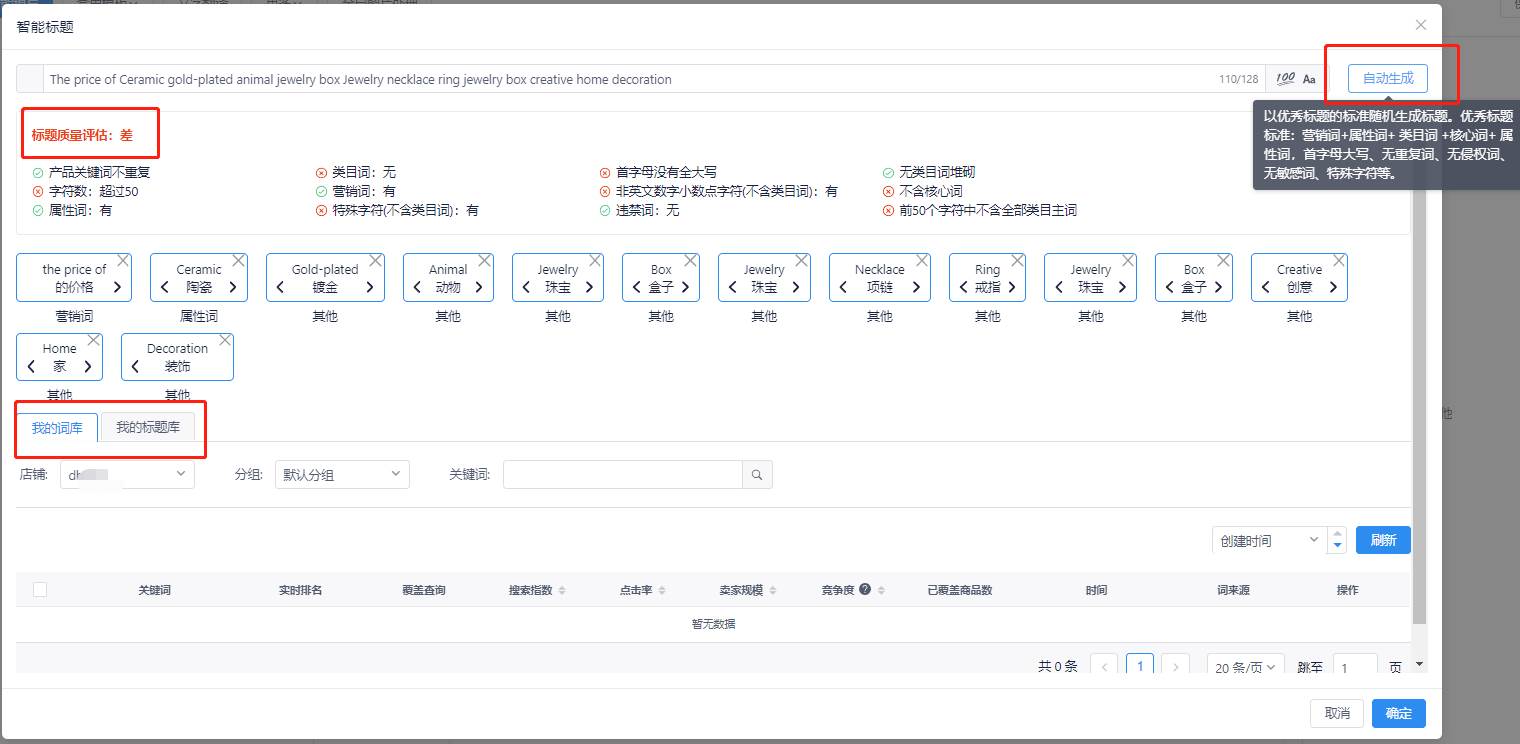
Task: Click the Aa capitalization icon
Action: [x=1309, y=79]
